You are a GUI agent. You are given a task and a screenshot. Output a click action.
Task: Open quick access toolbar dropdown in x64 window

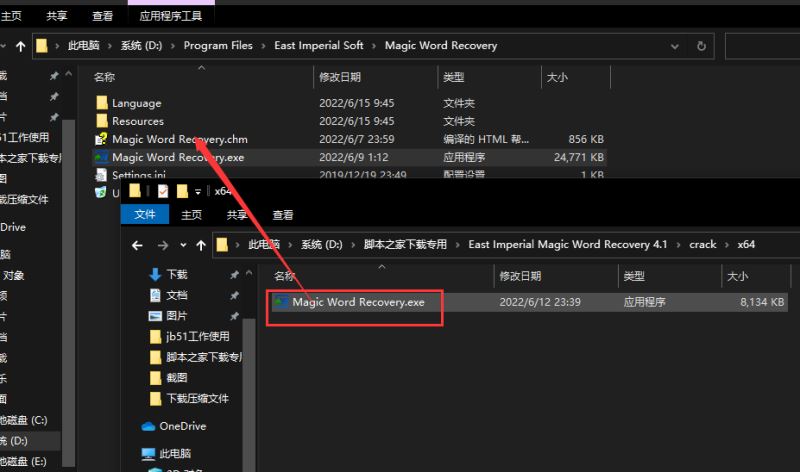(x=198, y=192)
